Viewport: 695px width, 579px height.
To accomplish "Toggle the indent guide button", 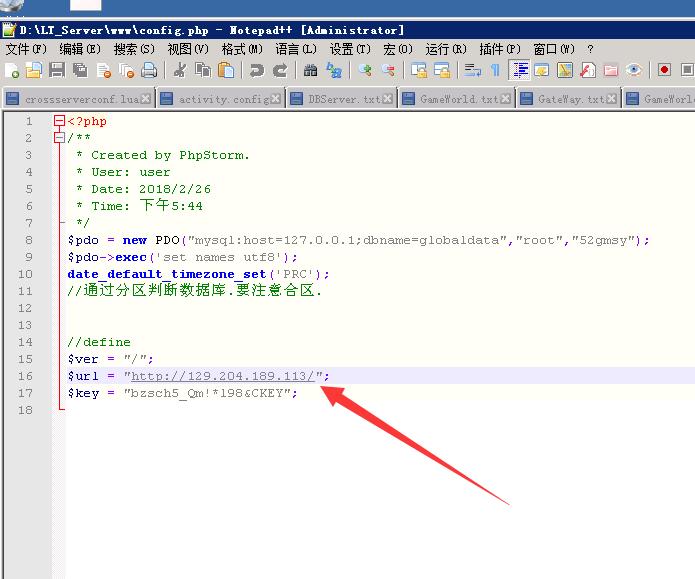I will click(x=520, y=70).
